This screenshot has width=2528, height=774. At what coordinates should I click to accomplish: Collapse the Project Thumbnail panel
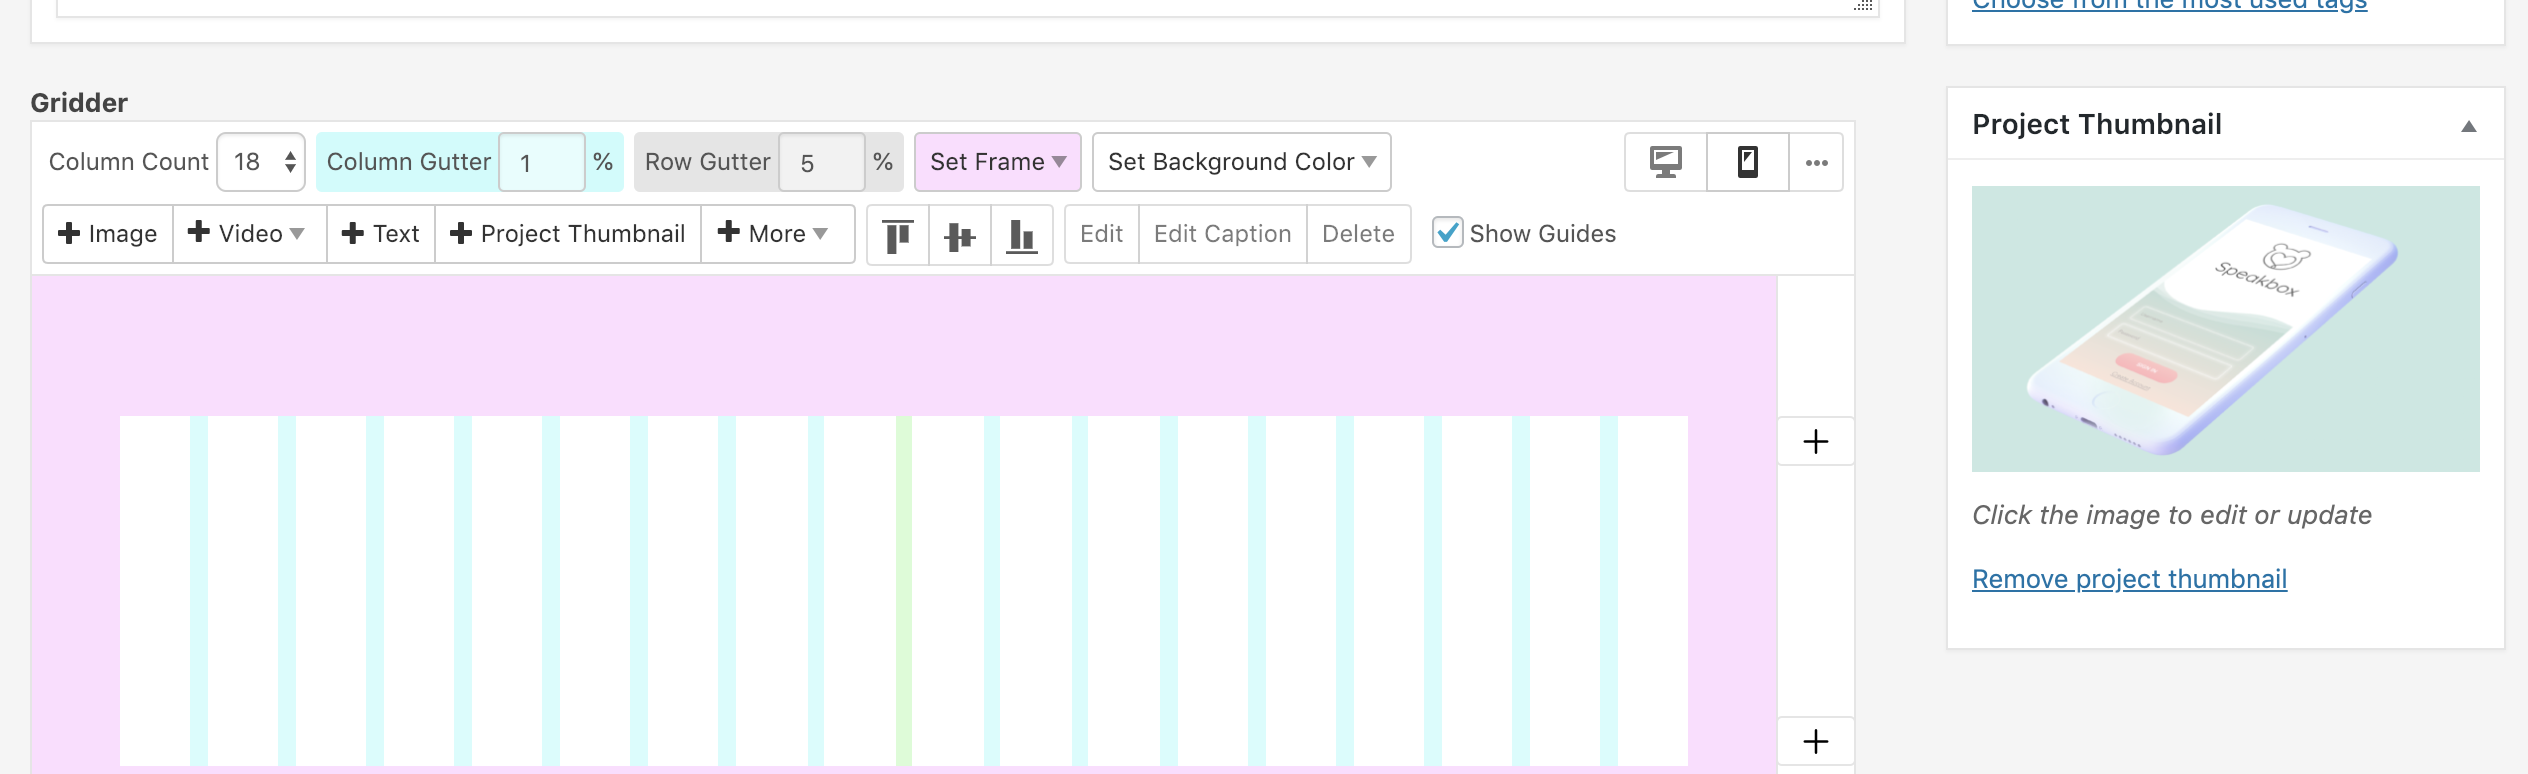pos(2468,126)
